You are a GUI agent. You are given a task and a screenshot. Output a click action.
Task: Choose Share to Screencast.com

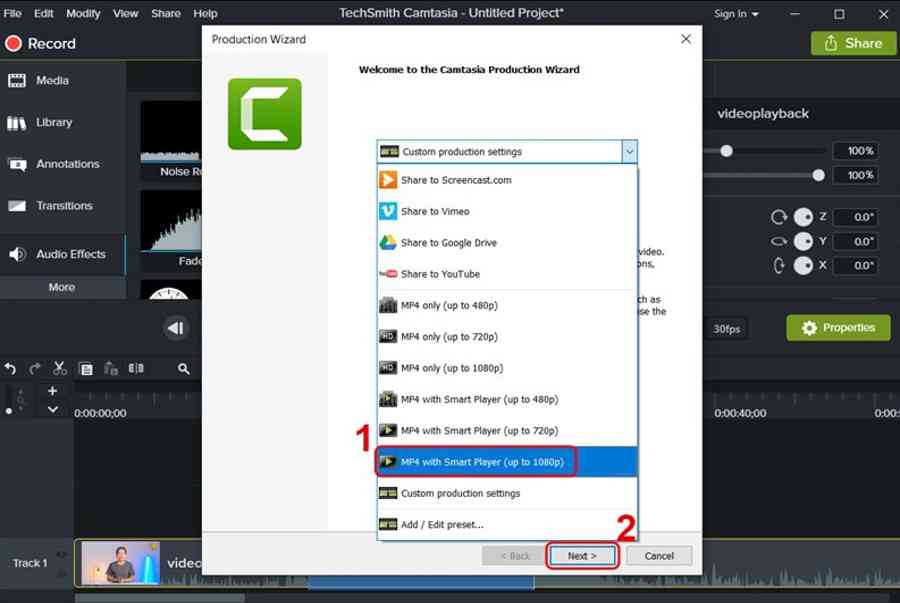[x=507, y=180]
